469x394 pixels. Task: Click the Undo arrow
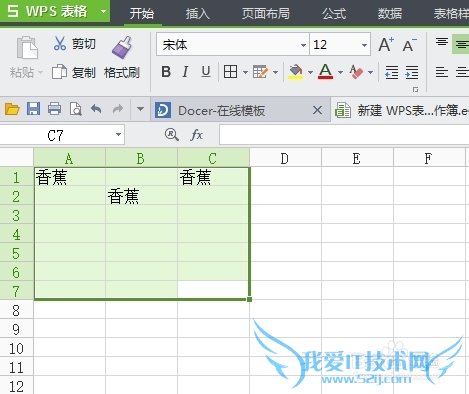96,109
